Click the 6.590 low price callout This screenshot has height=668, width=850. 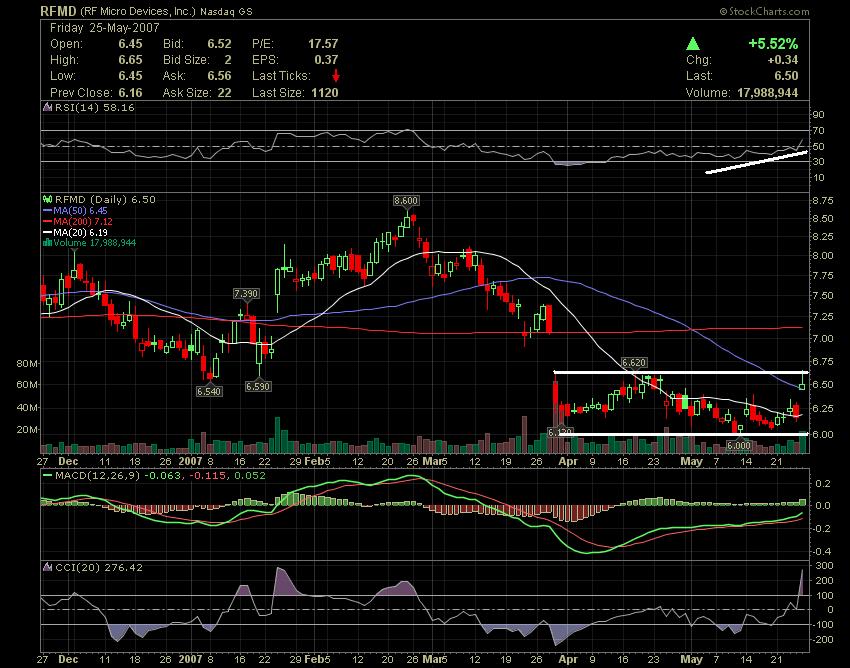point(258,387)
